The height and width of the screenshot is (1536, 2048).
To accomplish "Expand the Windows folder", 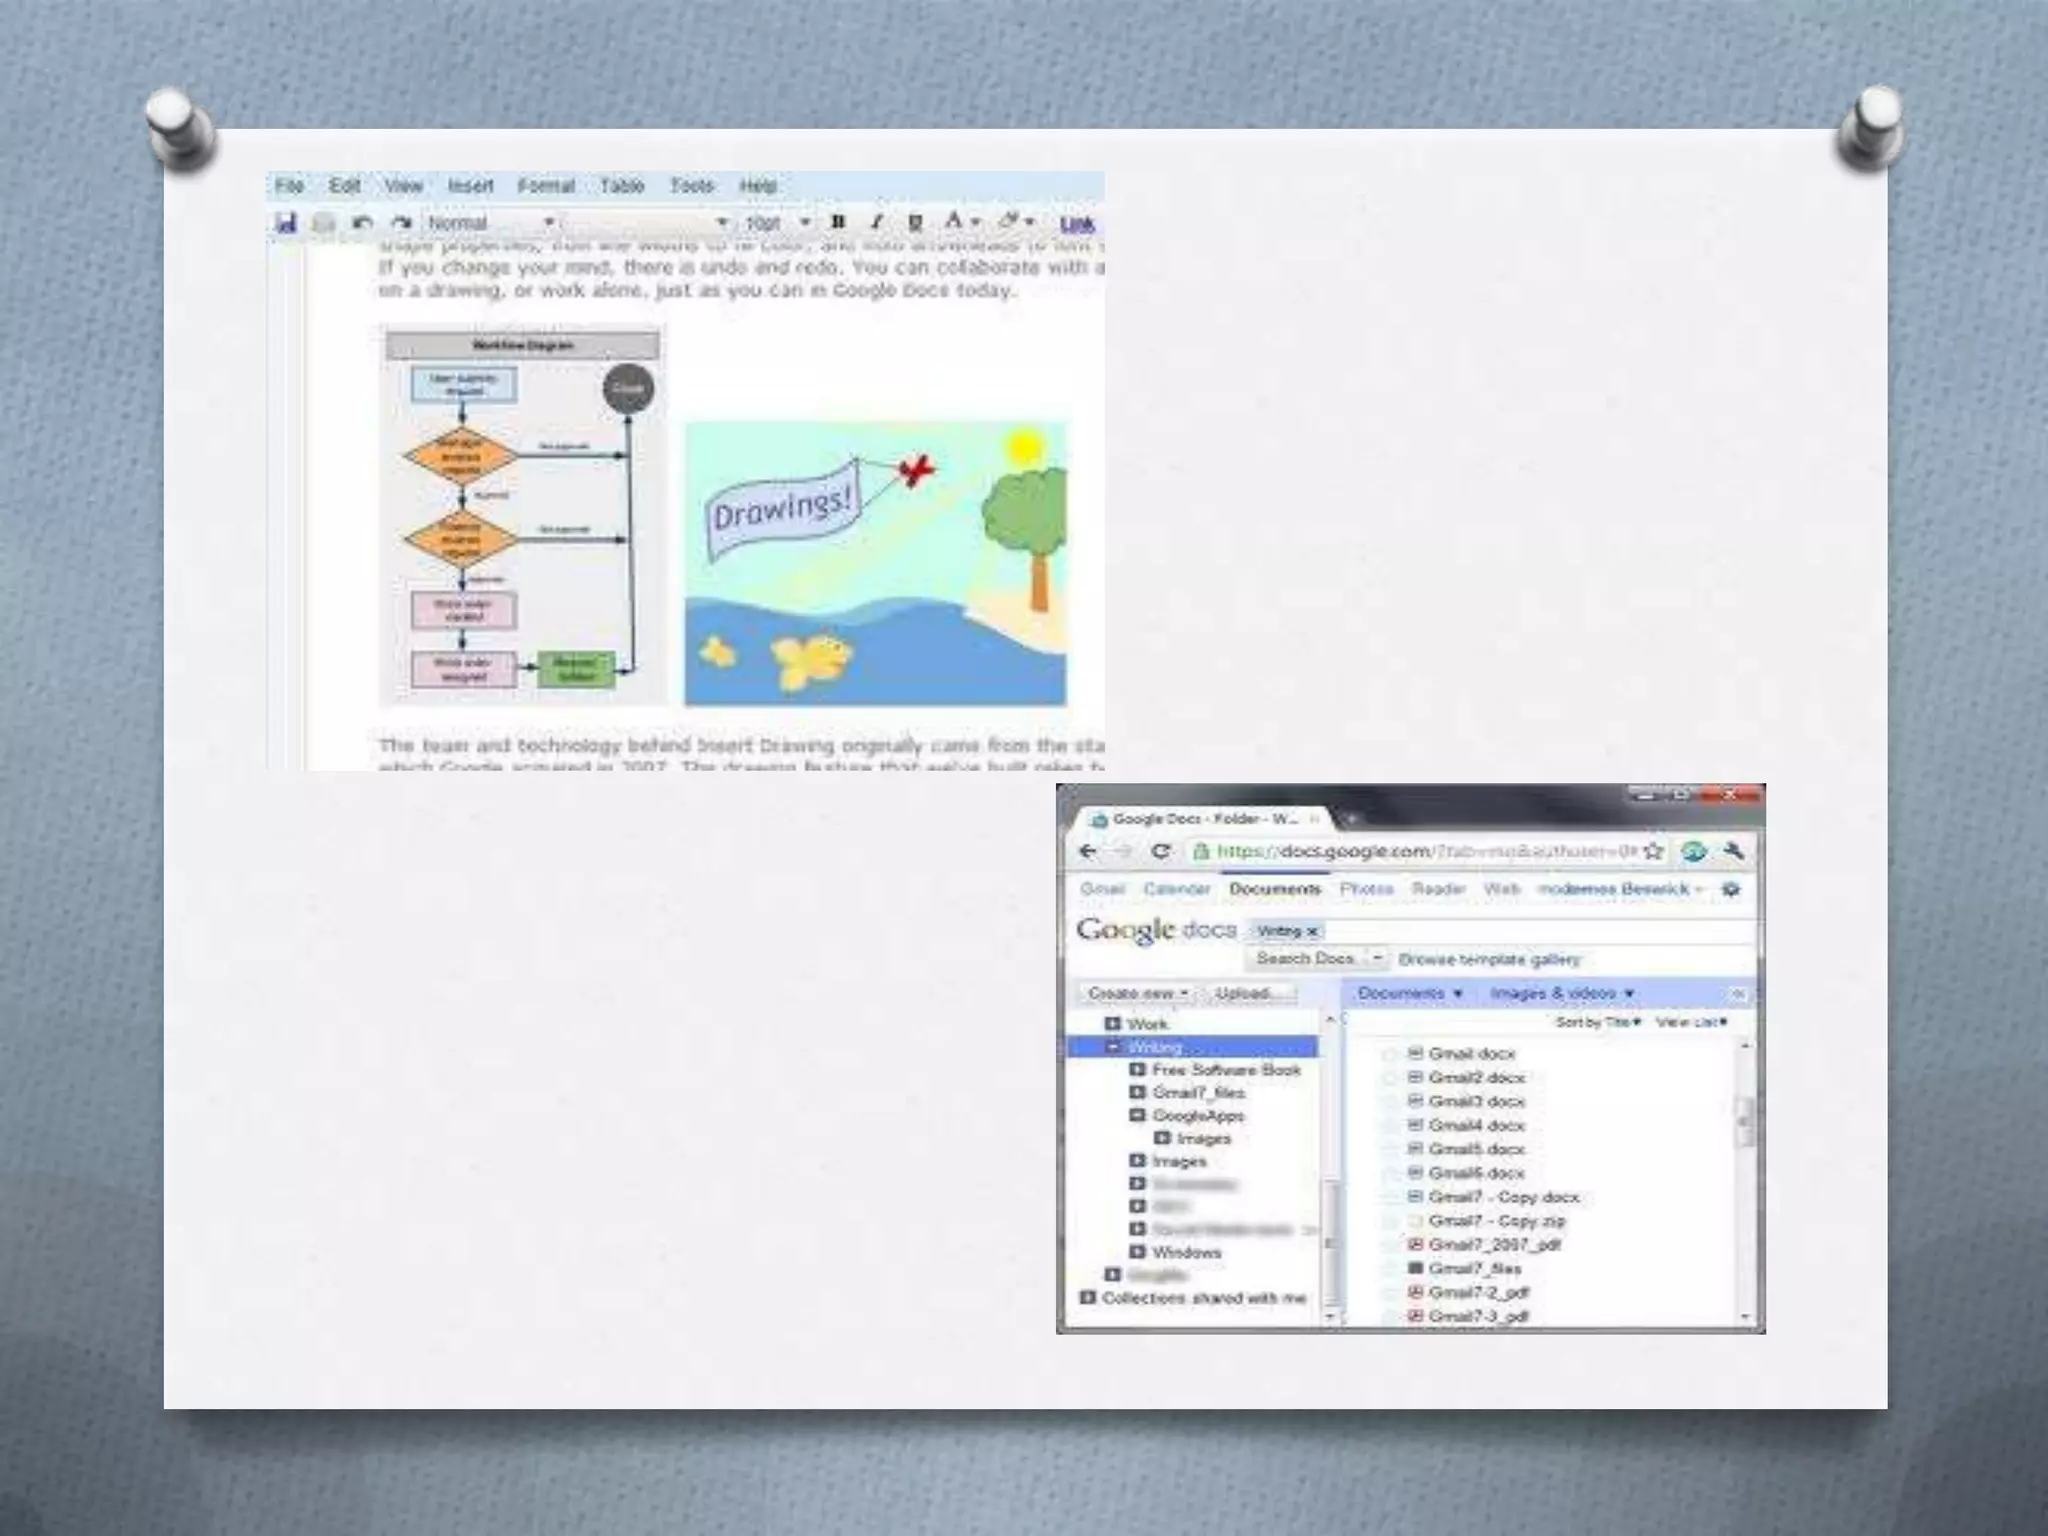I will pyautogui.click(x=1137, y=1252).
